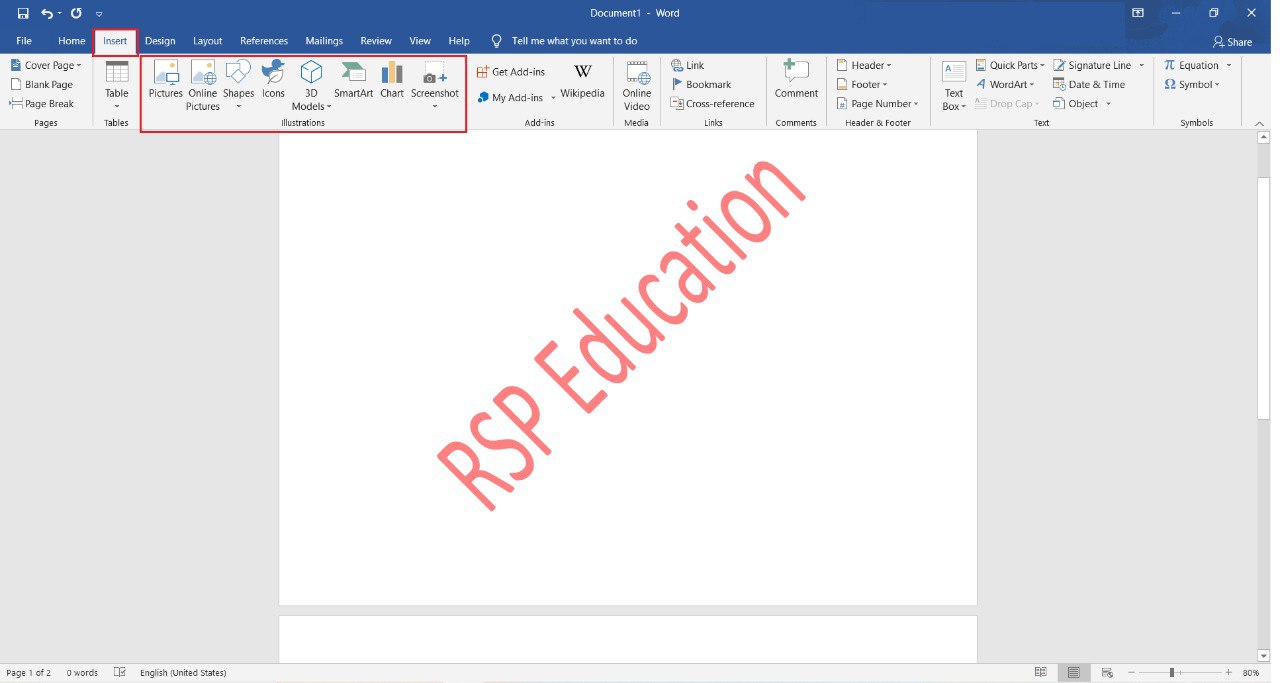Add a new Comment
This screenshot has height=683, width=1280.
[x=796, y=80]
